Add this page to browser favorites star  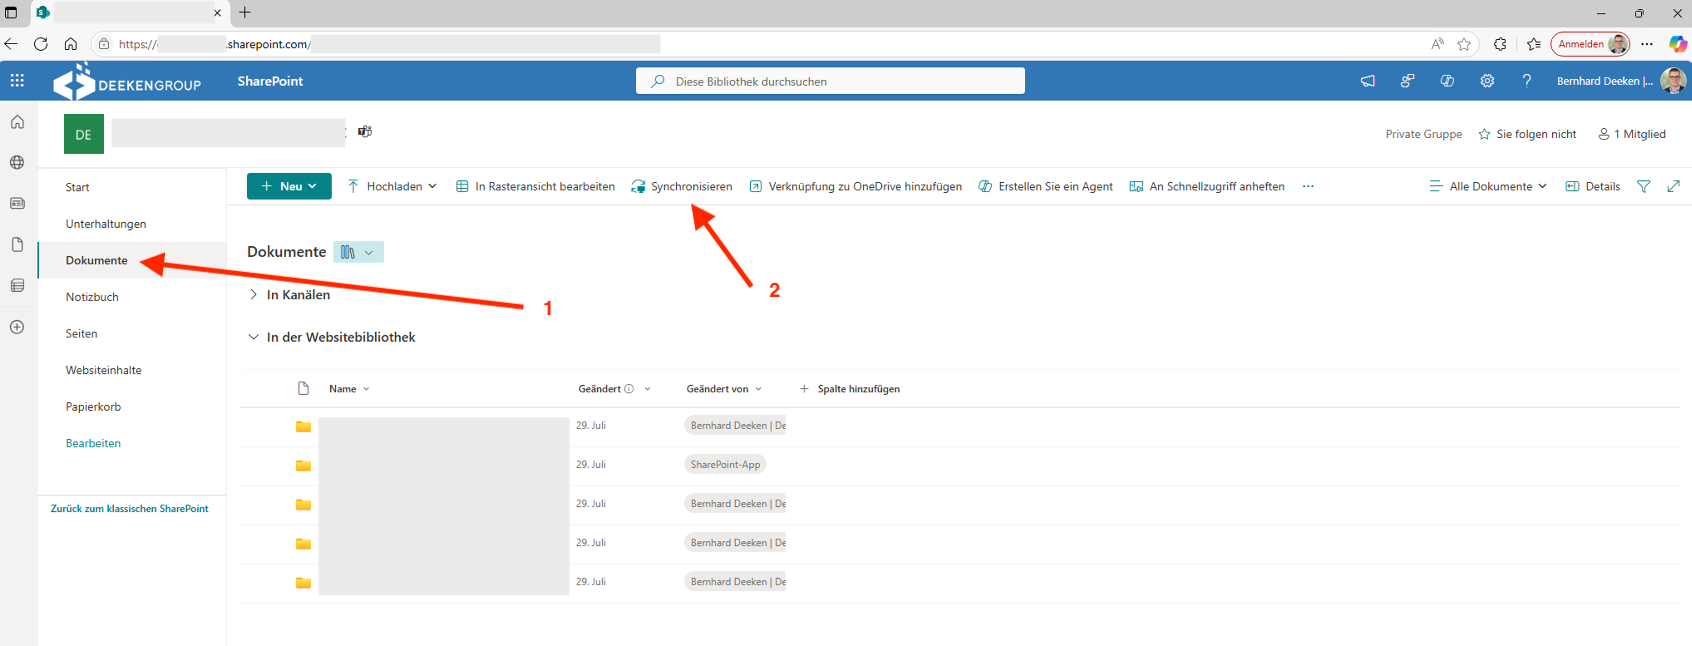(1464, 44)
